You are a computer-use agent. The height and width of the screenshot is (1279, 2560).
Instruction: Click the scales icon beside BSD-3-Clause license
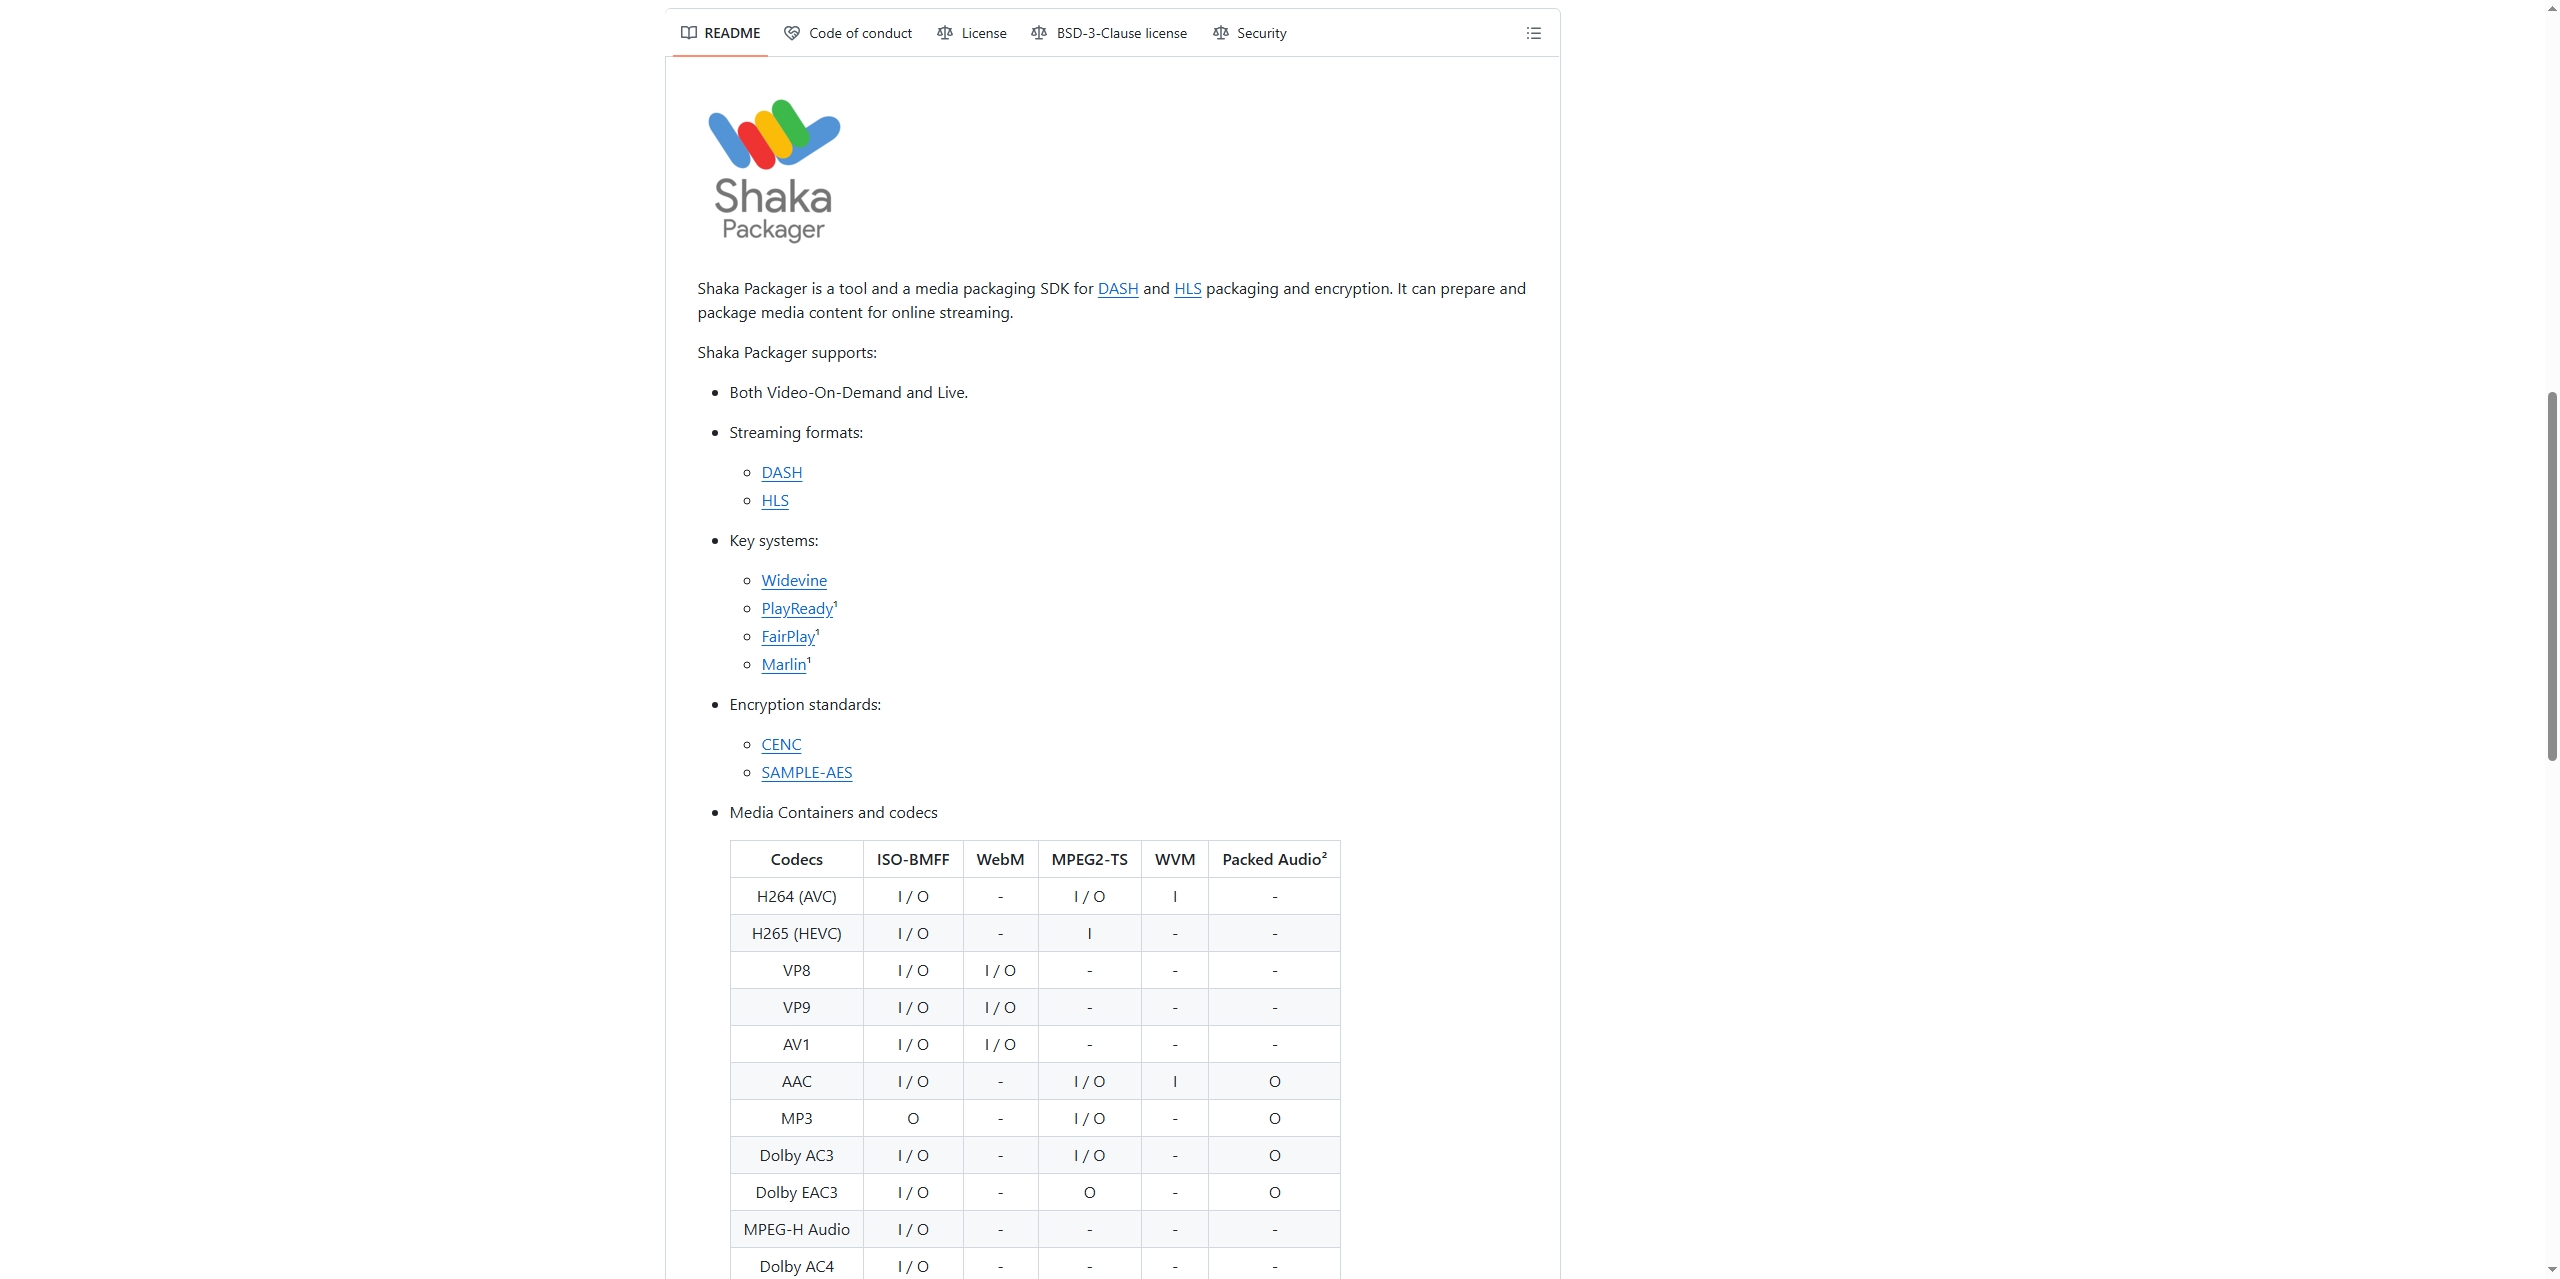(x=1039, y=33)
